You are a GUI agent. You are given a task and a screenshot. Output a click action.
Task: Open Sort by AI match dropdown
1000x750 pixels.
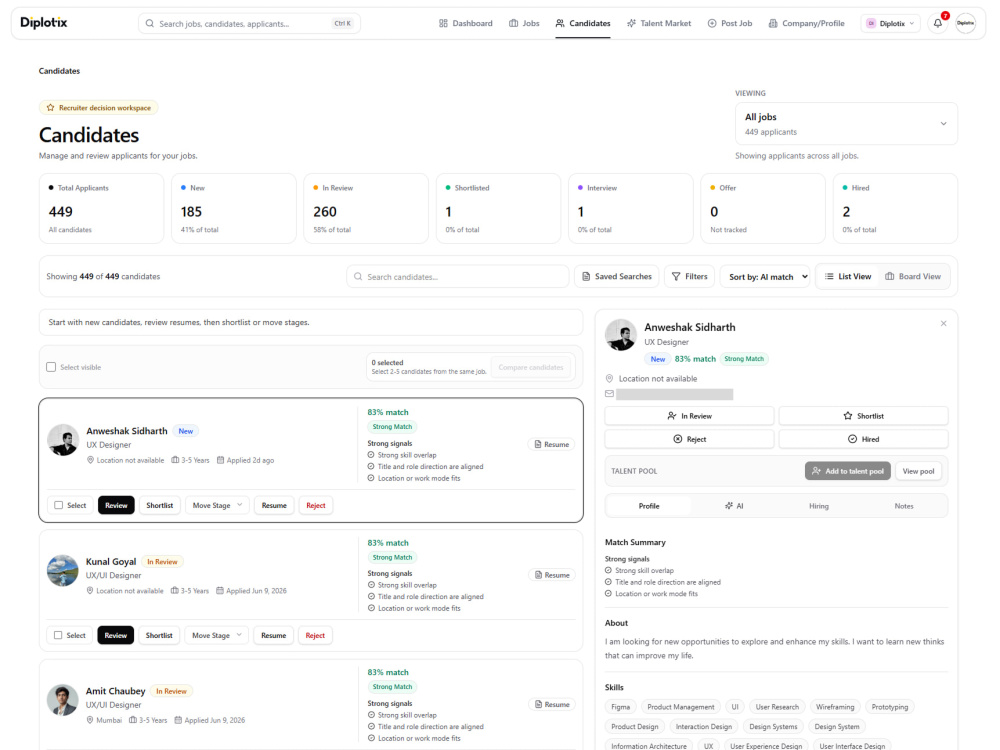pyautogui.click(x=765, y=276)
